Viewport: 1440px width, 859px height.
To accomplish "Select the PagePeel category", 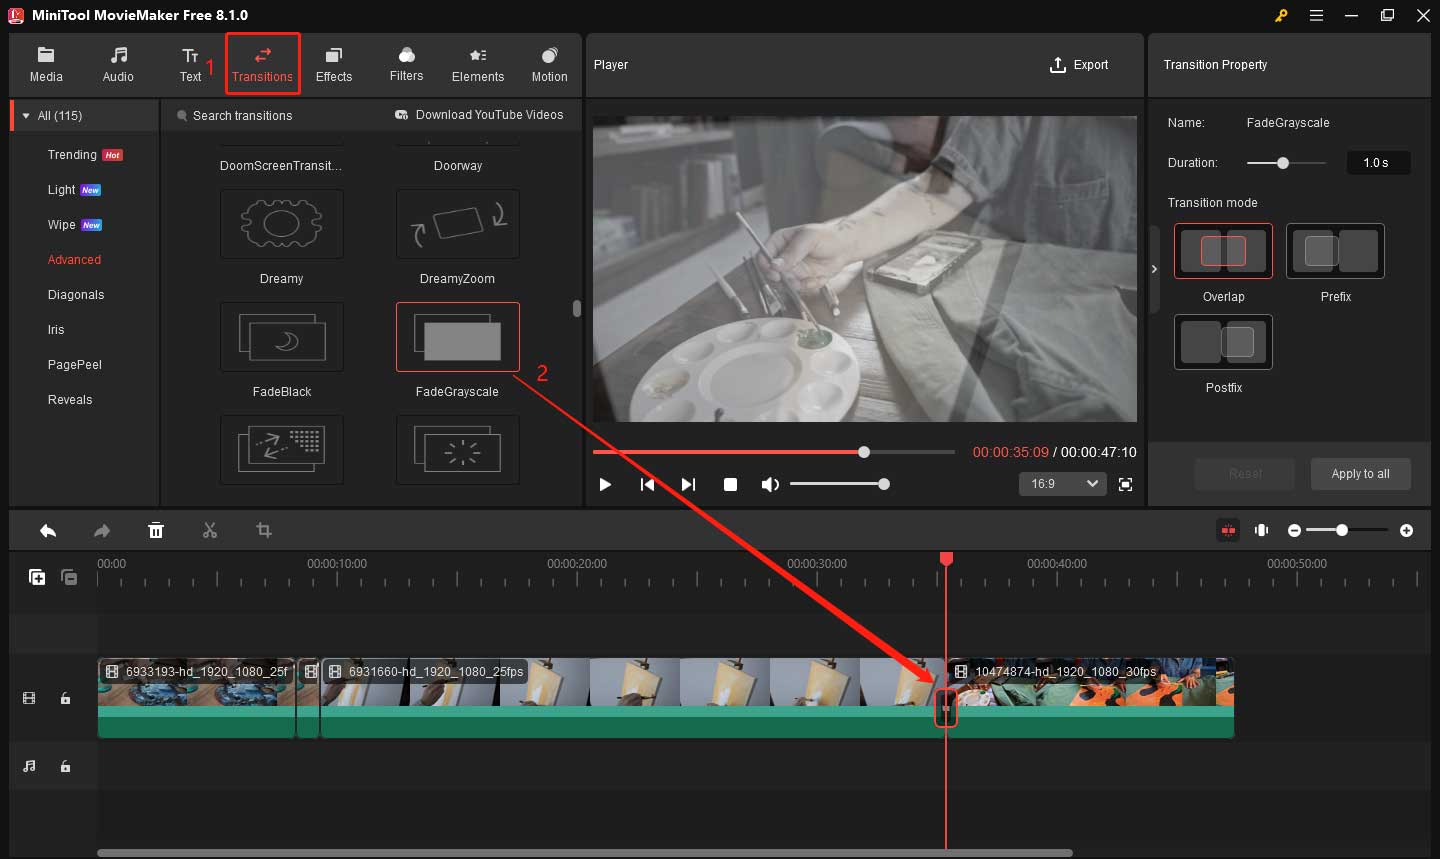I will point(75,365).
